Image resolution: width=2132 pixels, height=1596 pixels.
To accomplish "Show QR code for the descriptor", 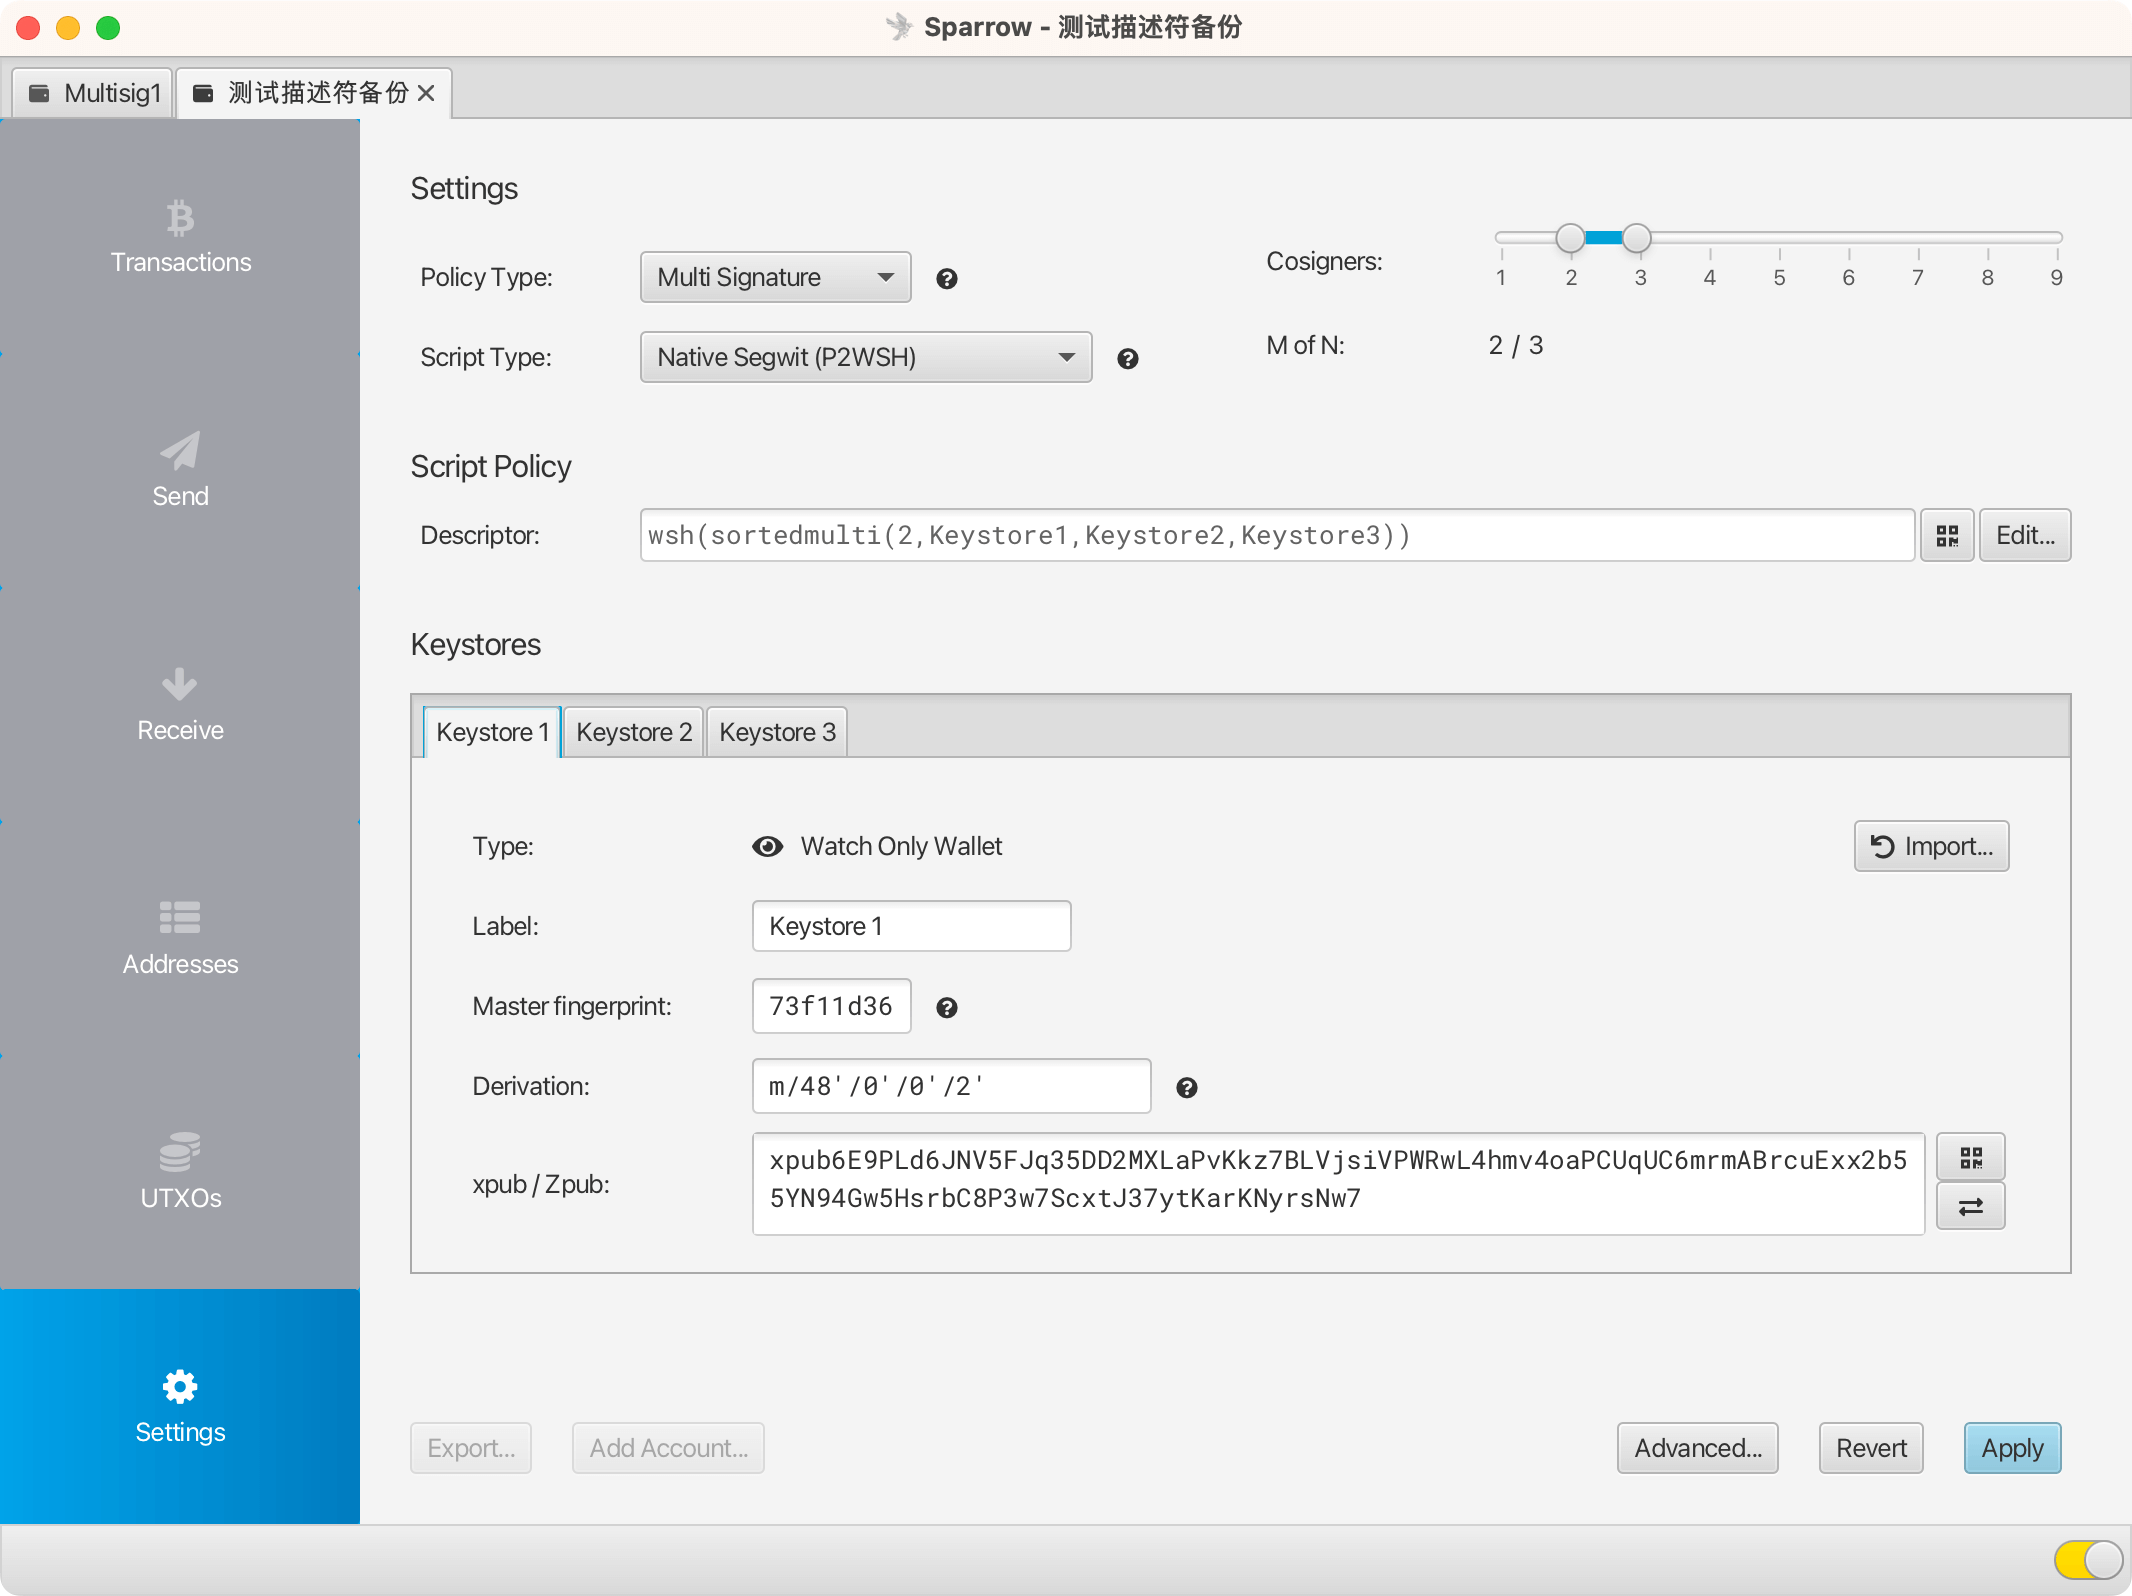I will click(1946, 536).
